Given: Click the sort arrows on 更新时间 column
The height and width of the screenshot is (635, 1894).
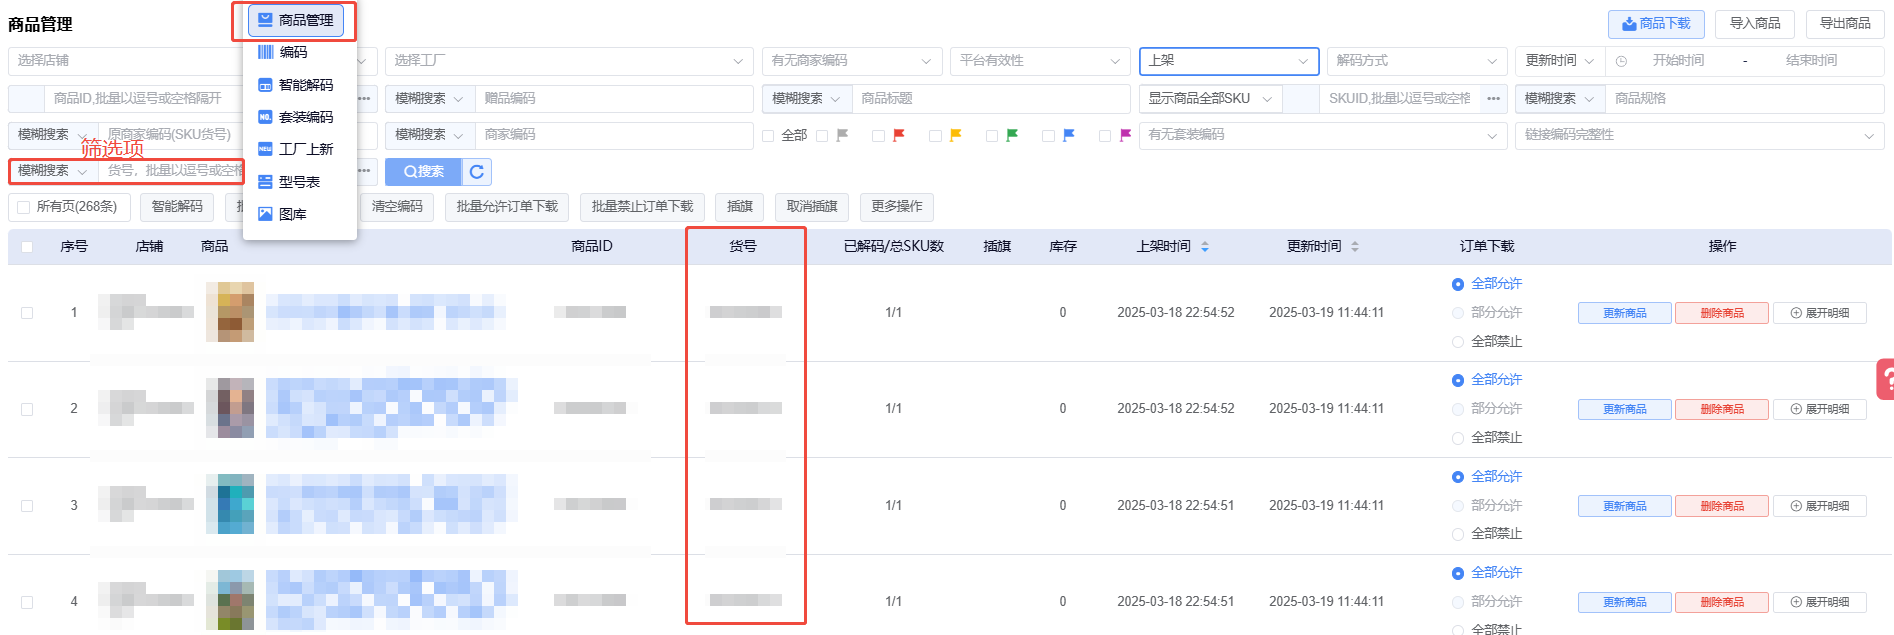Looking at the screenshot, I should tap(1355, 247).
